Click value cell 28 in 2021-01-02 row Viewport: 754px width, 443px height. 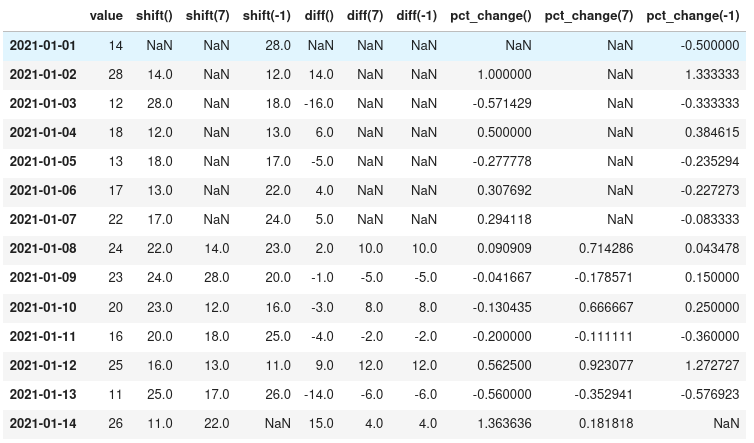pyautogui.click(x=115, y=75)
